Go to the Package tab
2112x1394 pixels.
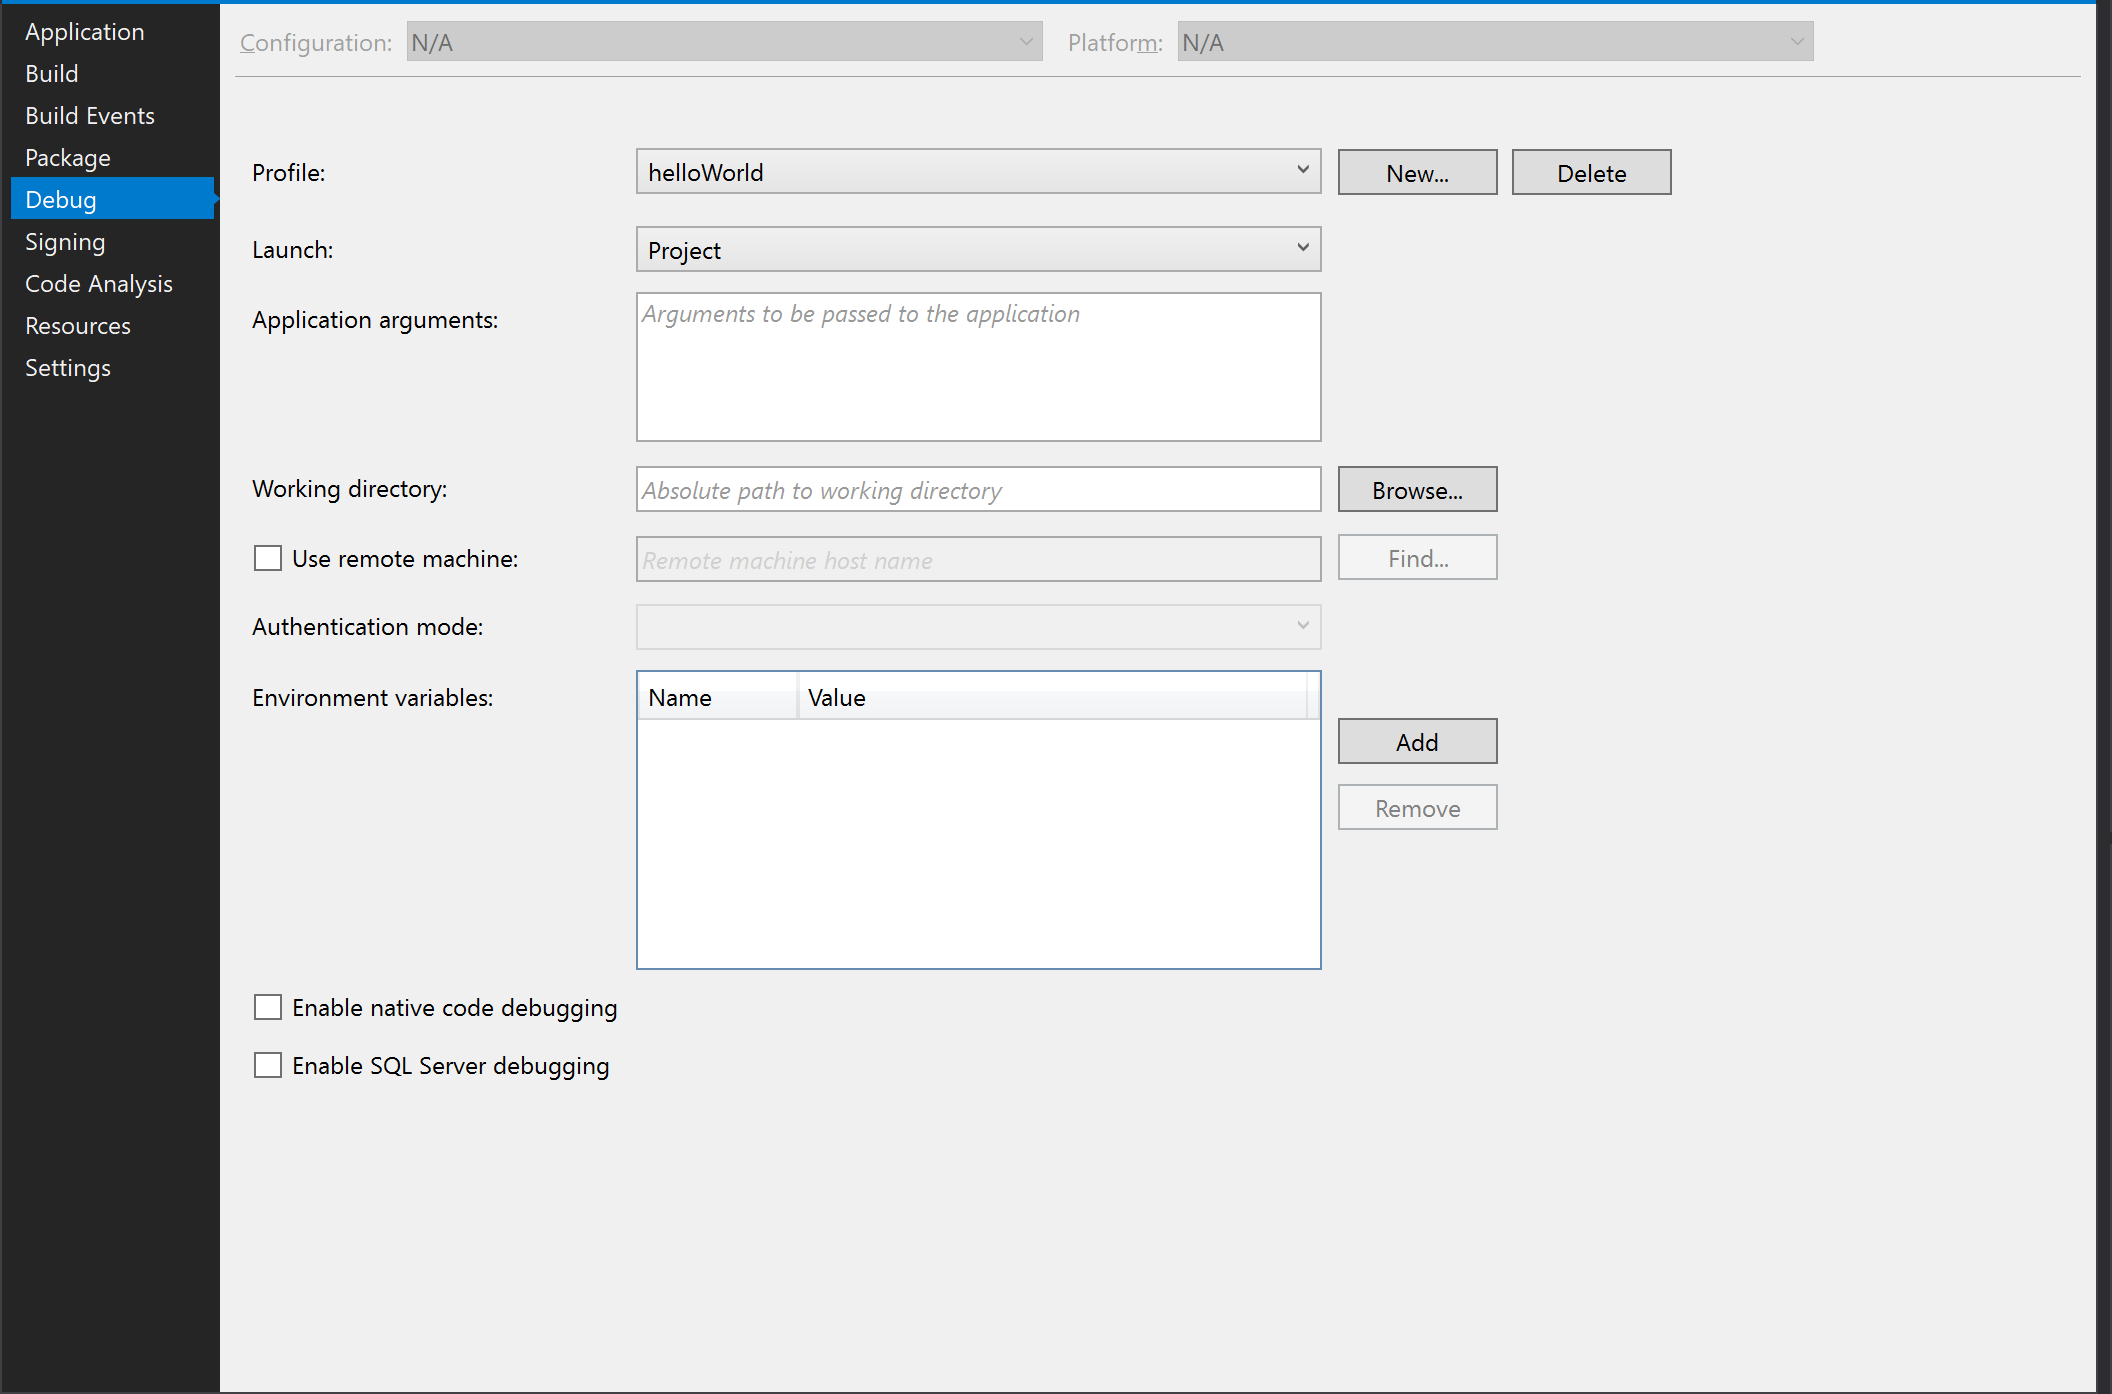68,158
